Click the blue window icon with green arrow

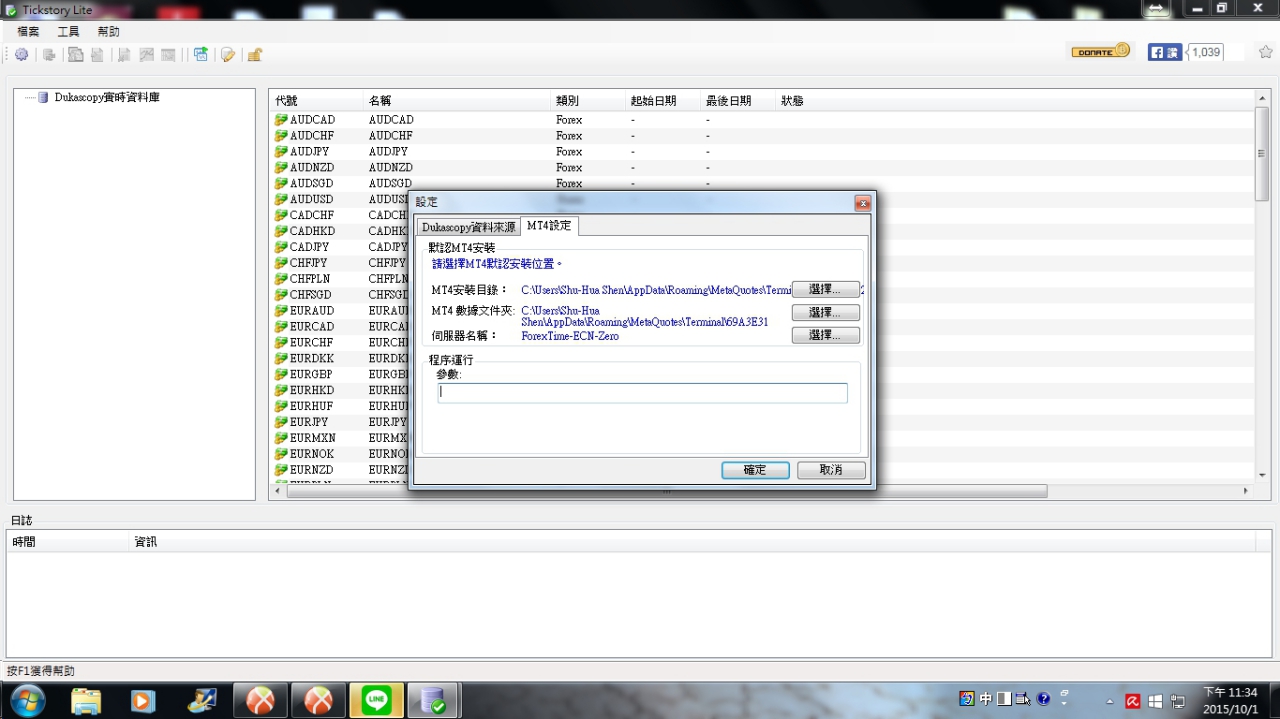pos(201,55)
